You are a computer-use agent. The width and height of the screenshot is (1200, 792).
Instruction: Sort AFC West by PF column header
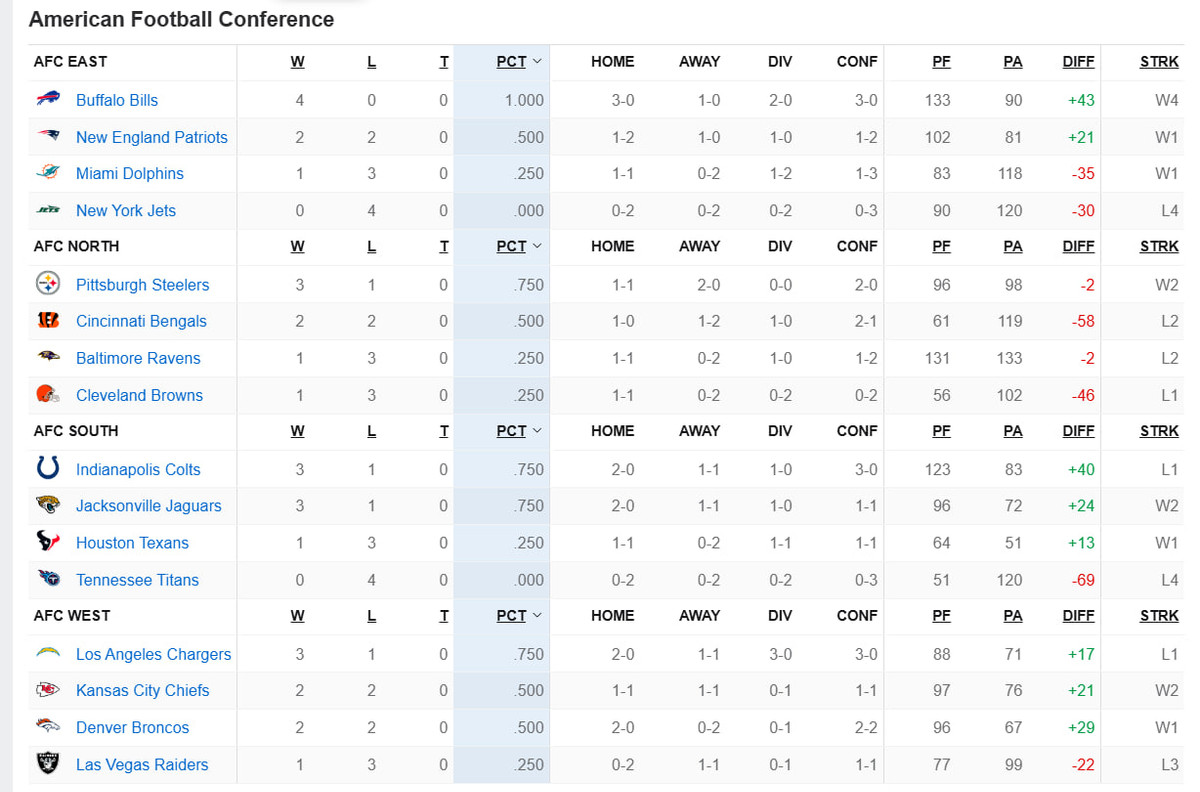click(x=941, y=616)
